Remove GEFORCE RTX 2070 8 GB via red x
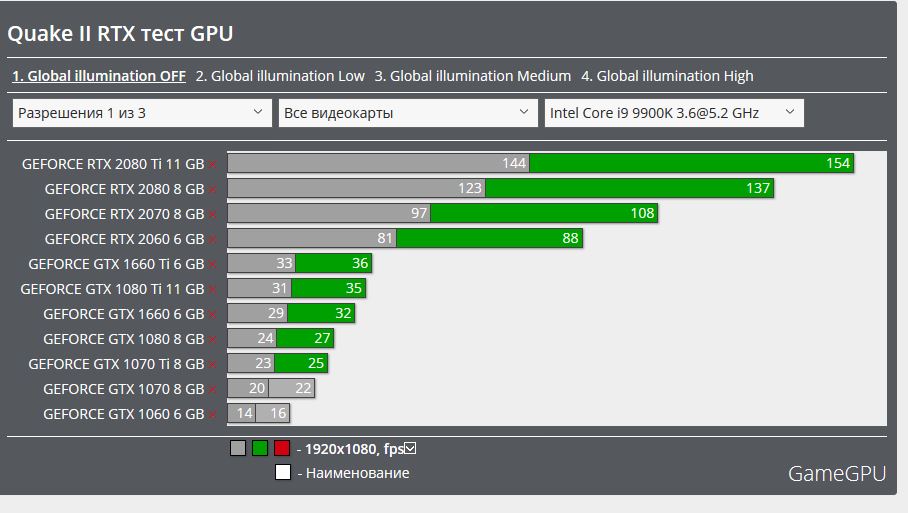 213,215
